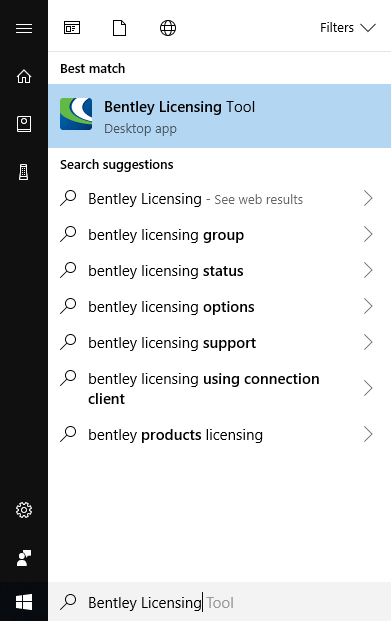Image resolution: width=391 pixels, height=621 pixels.
Task: Expand arrow next to 'bentley products licensing'
Action: coord(368,434)
